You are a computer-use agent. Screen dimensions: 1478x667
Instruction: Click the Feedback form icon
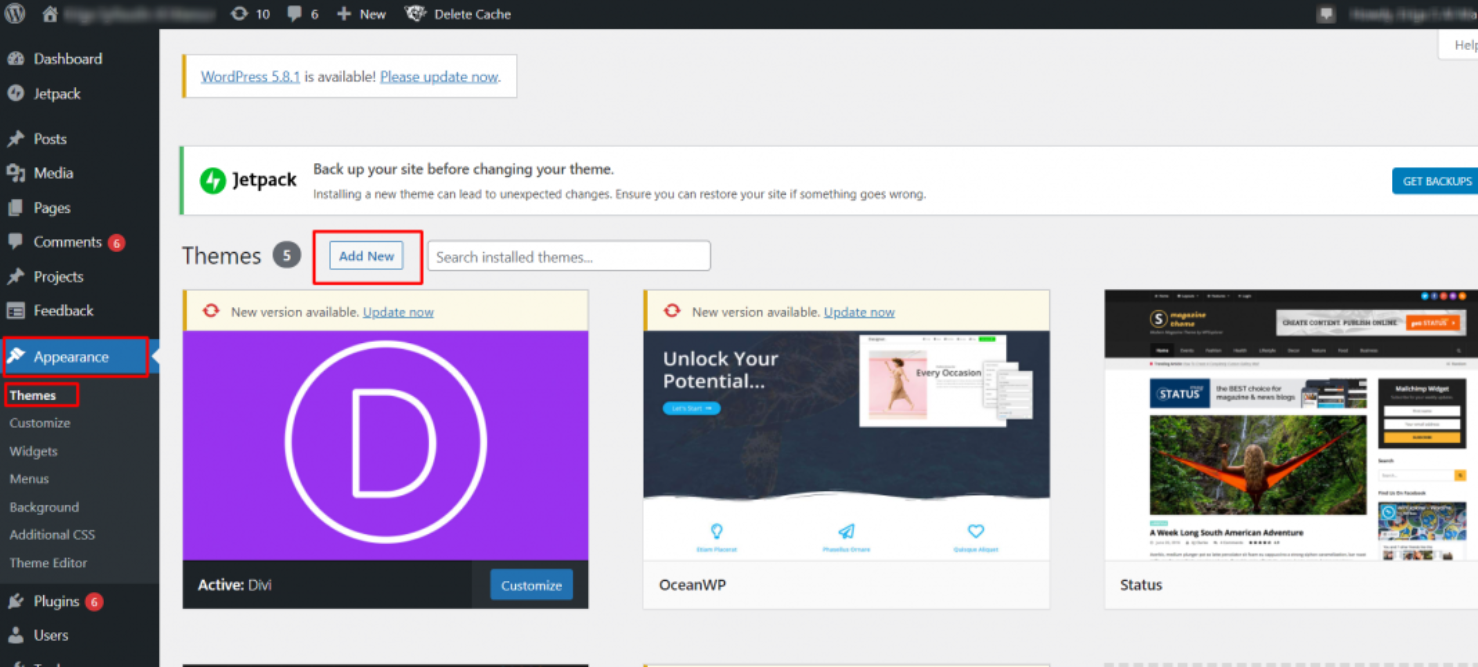pyautogui.click(x=16, y=311)
